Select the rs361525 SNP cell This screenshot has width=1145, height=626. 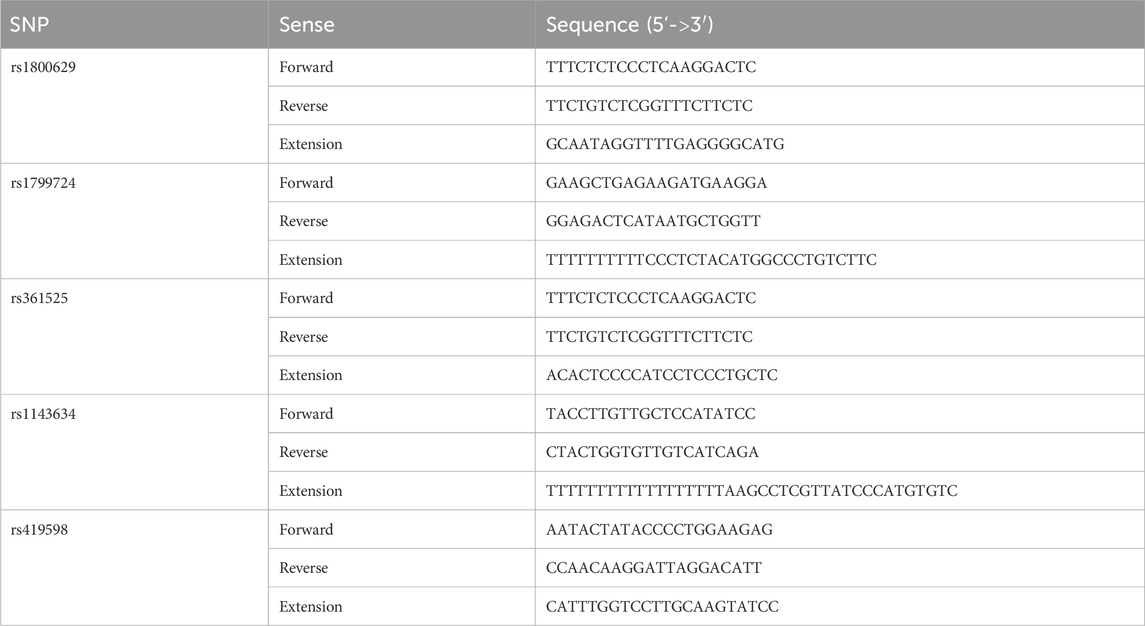[134, 337]
